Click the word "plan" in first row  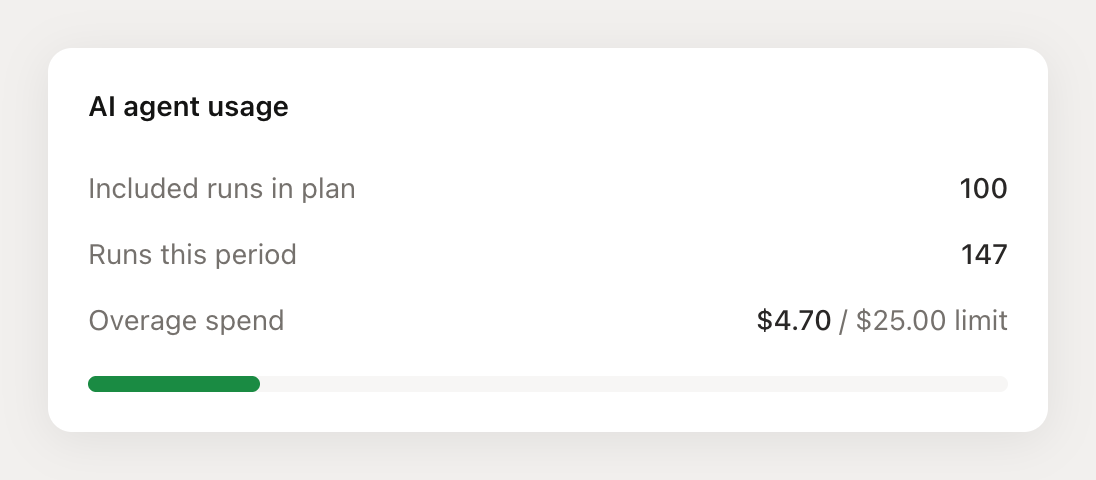pyautogui.click(x=330, y=188)
